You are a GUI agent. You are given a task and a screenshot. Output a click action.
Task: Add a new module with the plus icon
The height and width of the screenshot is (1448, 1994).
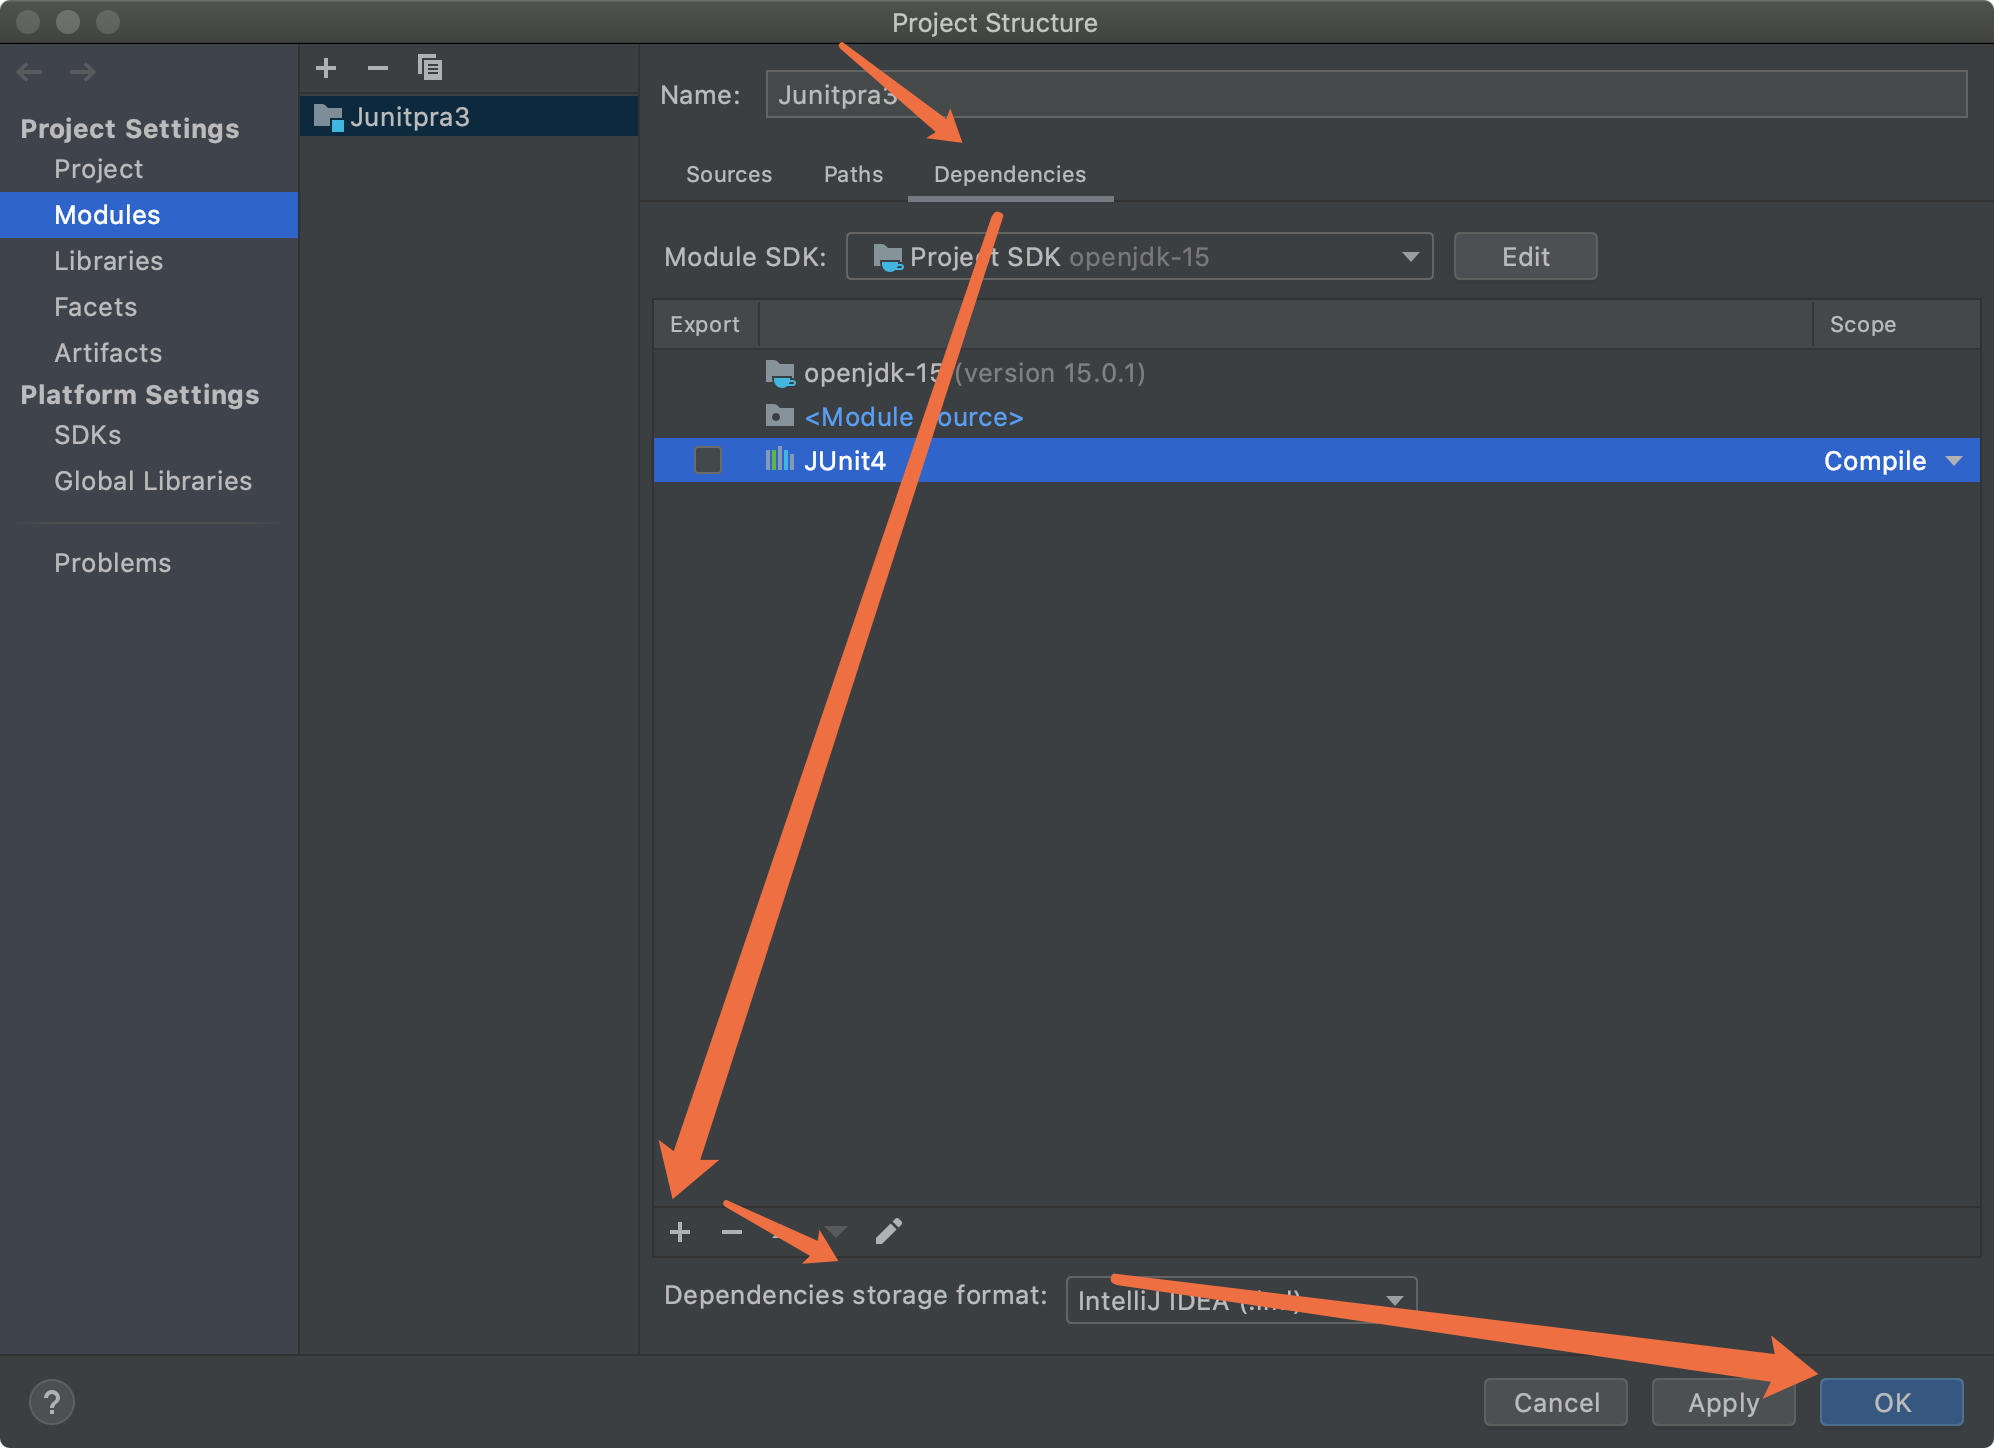pos(326,68)
